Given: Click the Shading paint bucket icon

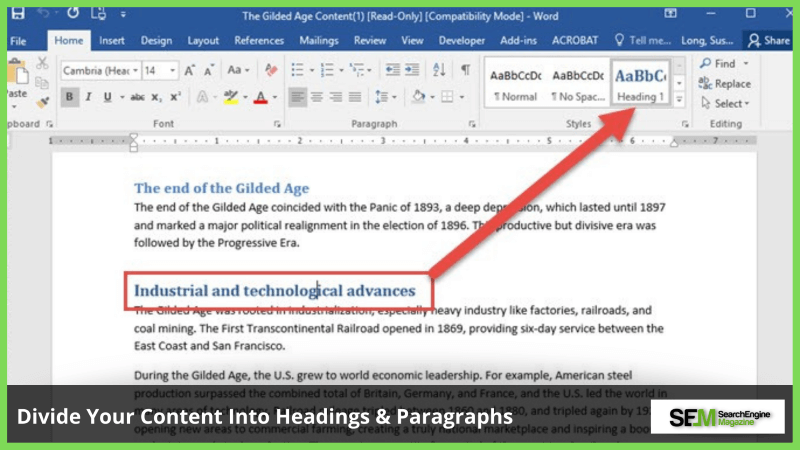Looking at the screenshot, I should click(x=419, y=97).
